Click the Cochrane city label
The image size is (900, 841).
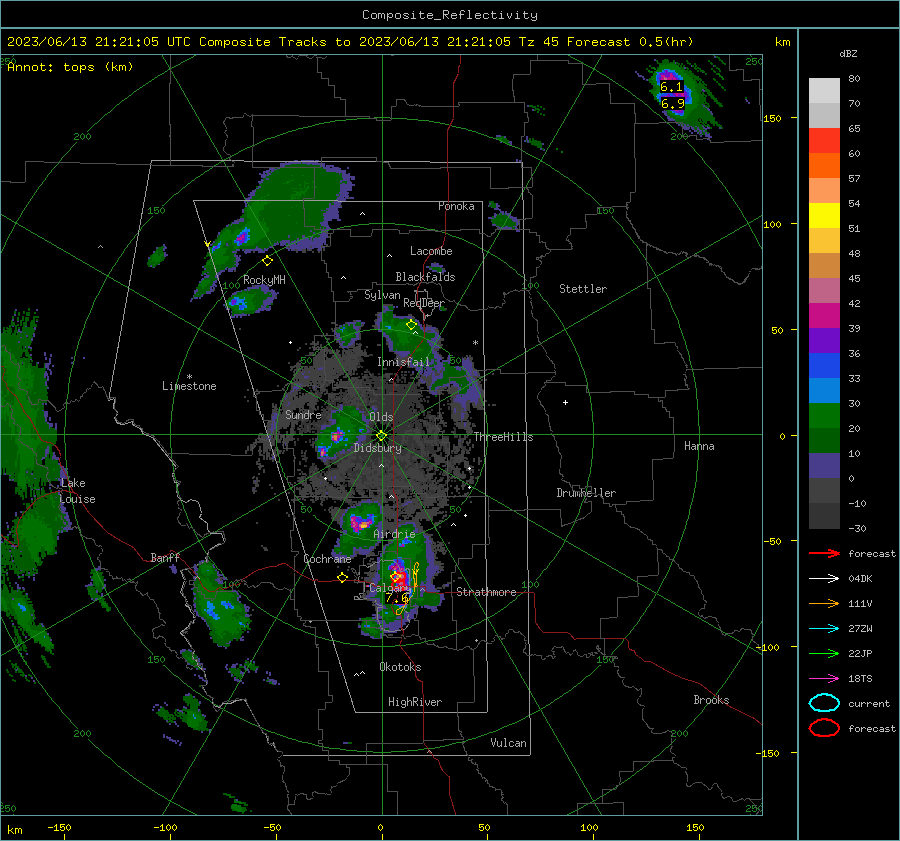327,559
